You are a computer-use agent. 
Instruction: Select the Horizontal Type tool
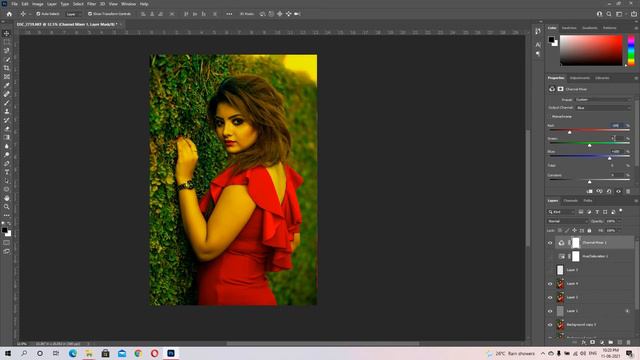pyautogui.click(x=7, y=172)
